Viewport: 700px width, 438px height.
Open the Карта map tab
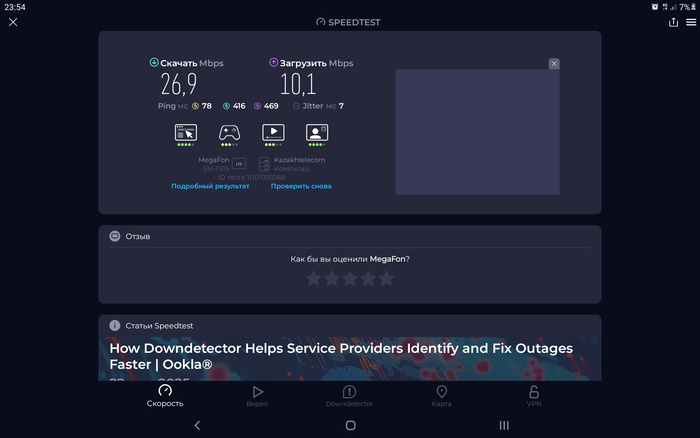click(x=441, y=396)
